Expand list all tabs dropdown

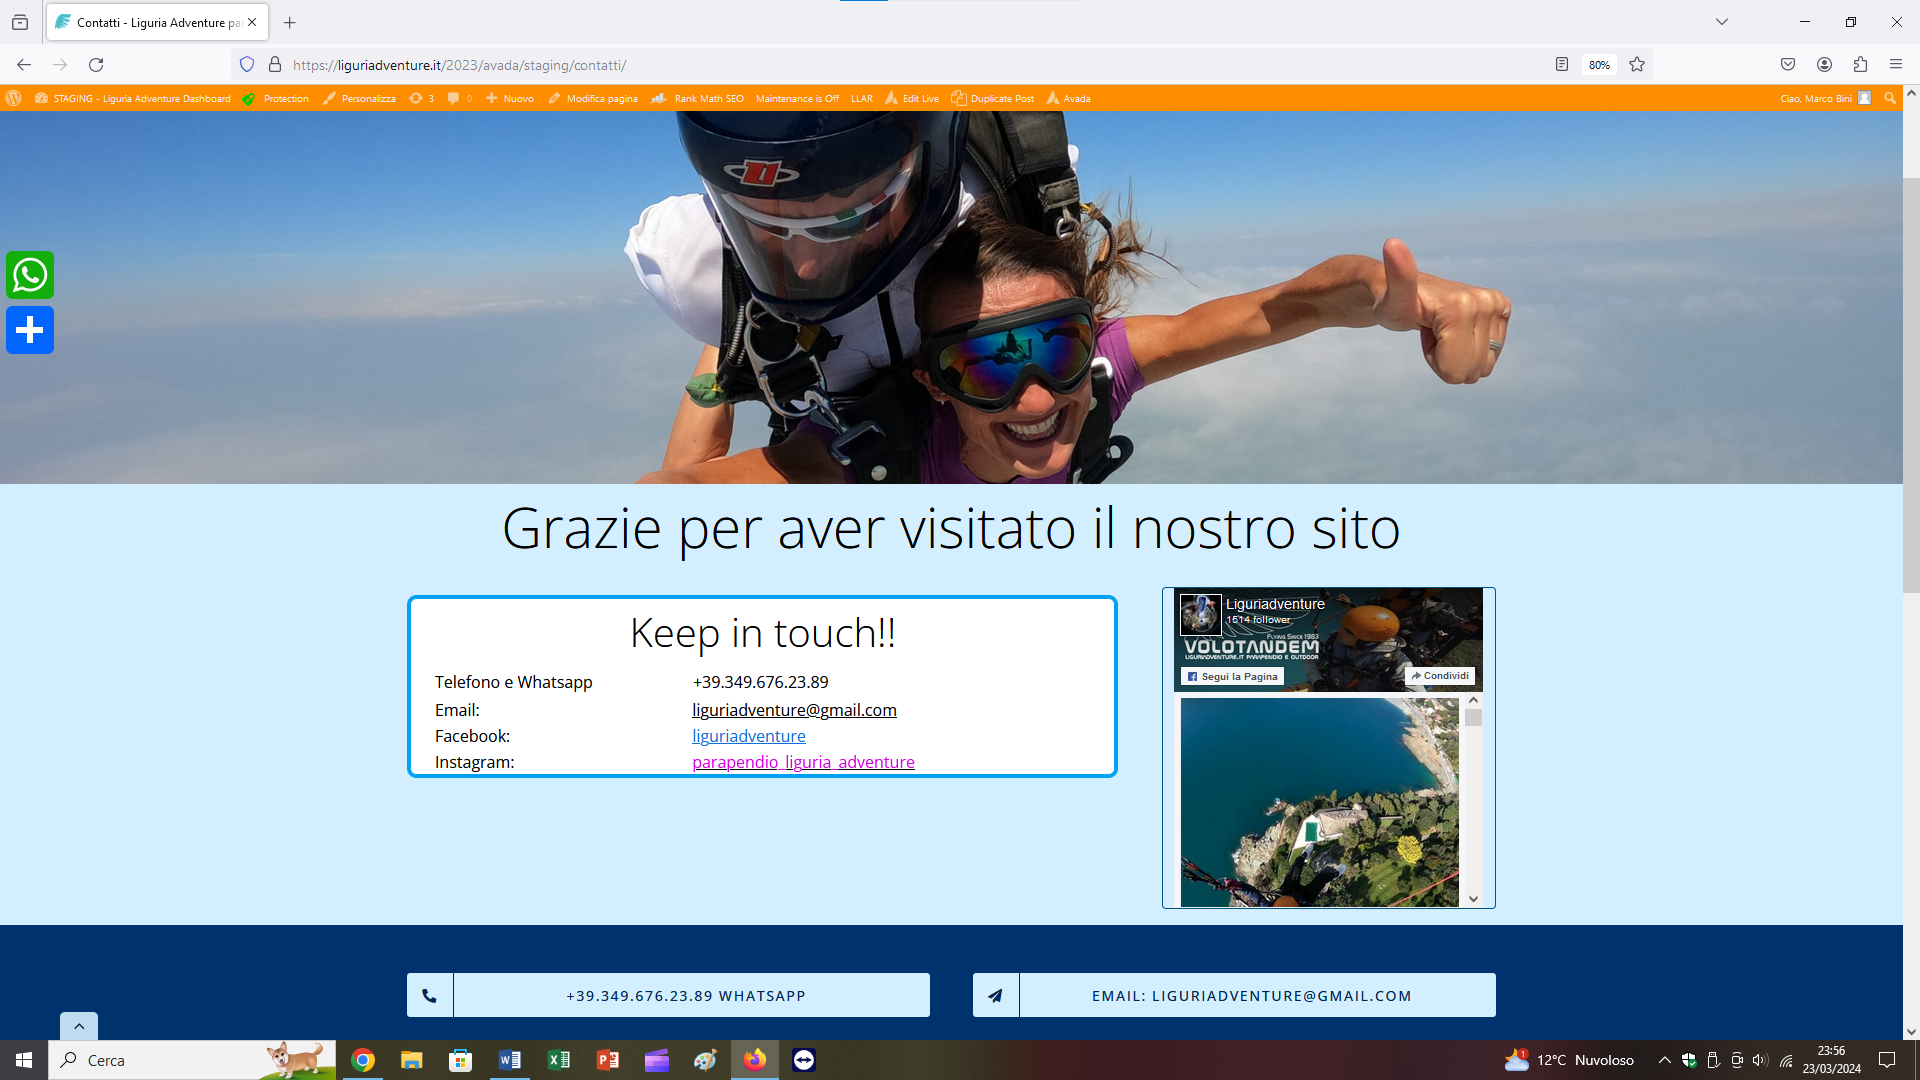(1722, 22)
